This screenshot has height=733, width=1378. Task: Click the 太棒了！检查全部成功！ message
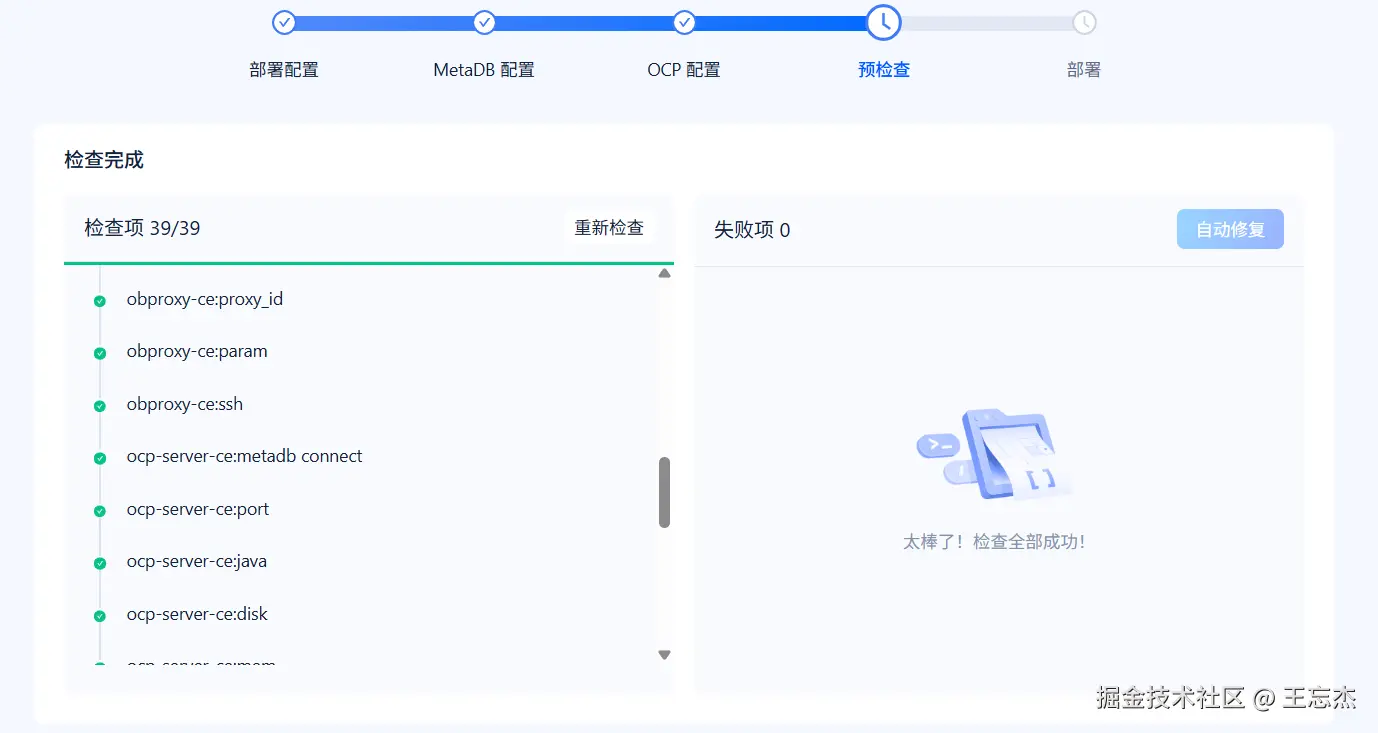click(994, 542)
